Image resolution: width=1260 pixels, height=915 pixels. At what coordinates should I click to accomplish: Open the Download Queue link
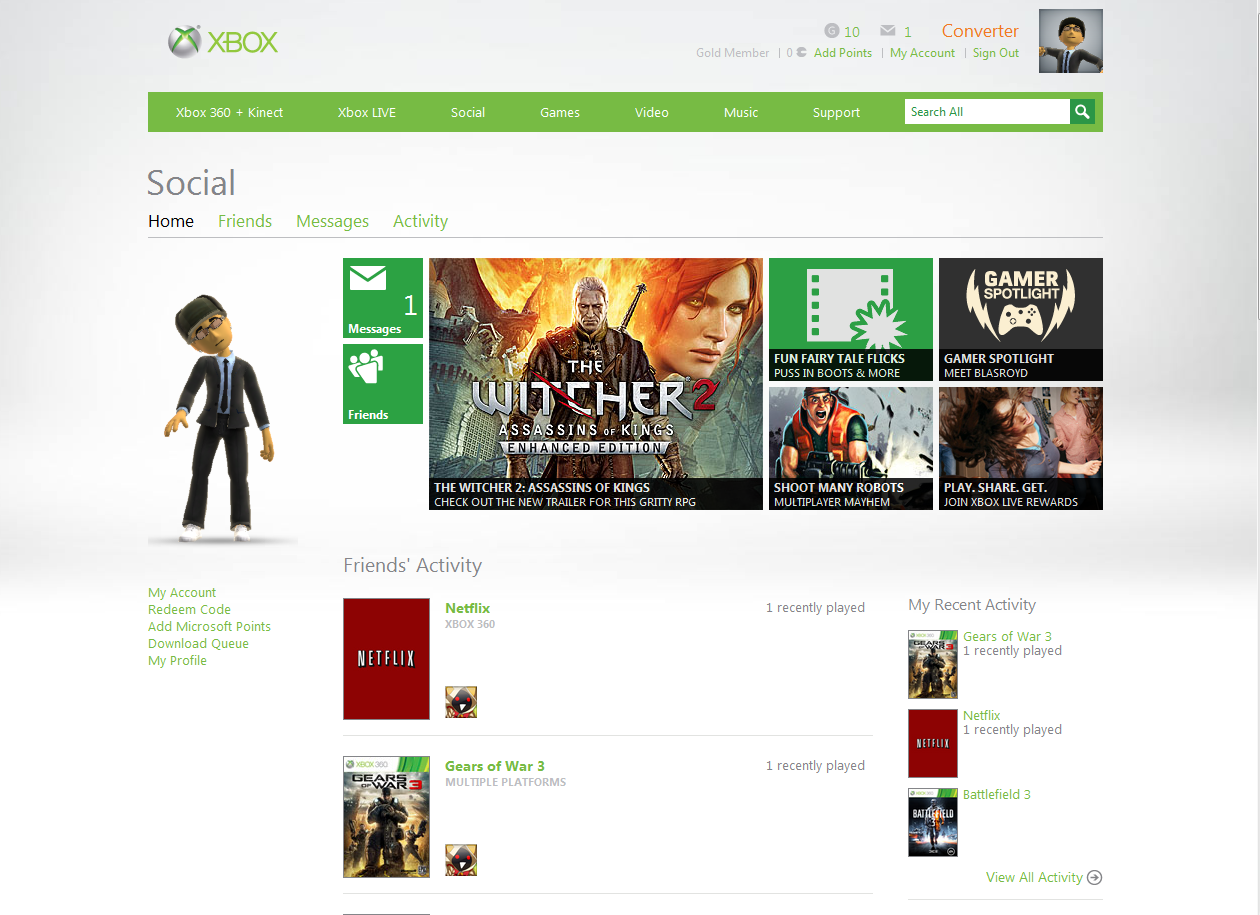198,644
